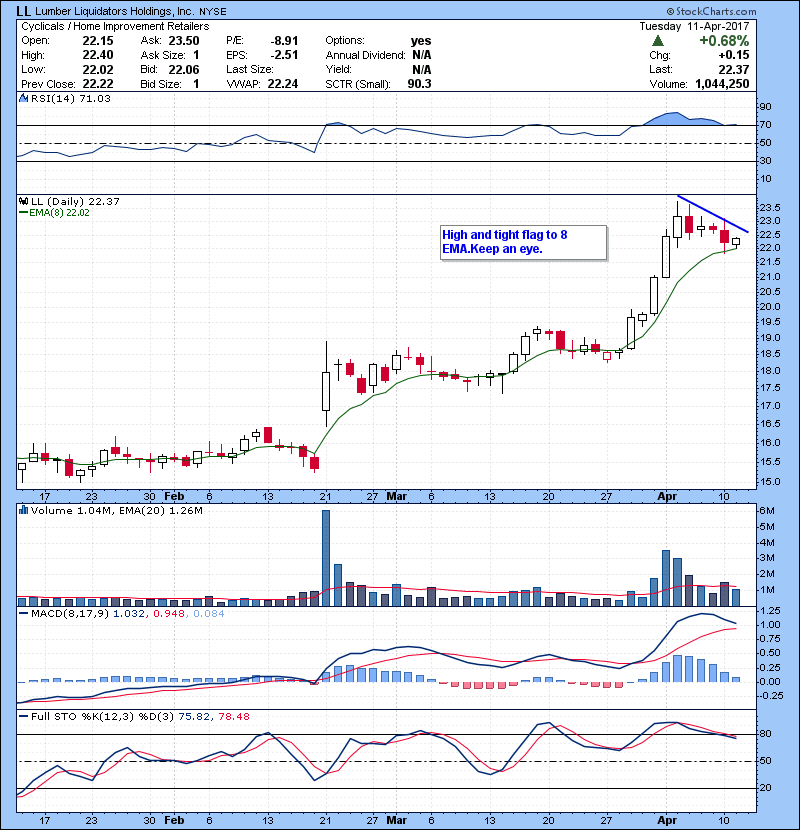Click the Volume value 1,044,250
The height and width of the screenshot is (830, 800).
pos(722,84)
